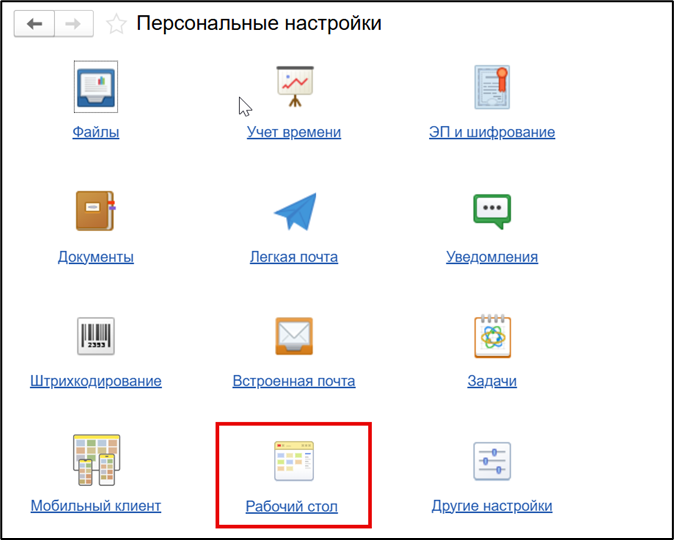Follow the Встроенная почта link
This screenshot has width=674, height=540.
coord(294,381)
